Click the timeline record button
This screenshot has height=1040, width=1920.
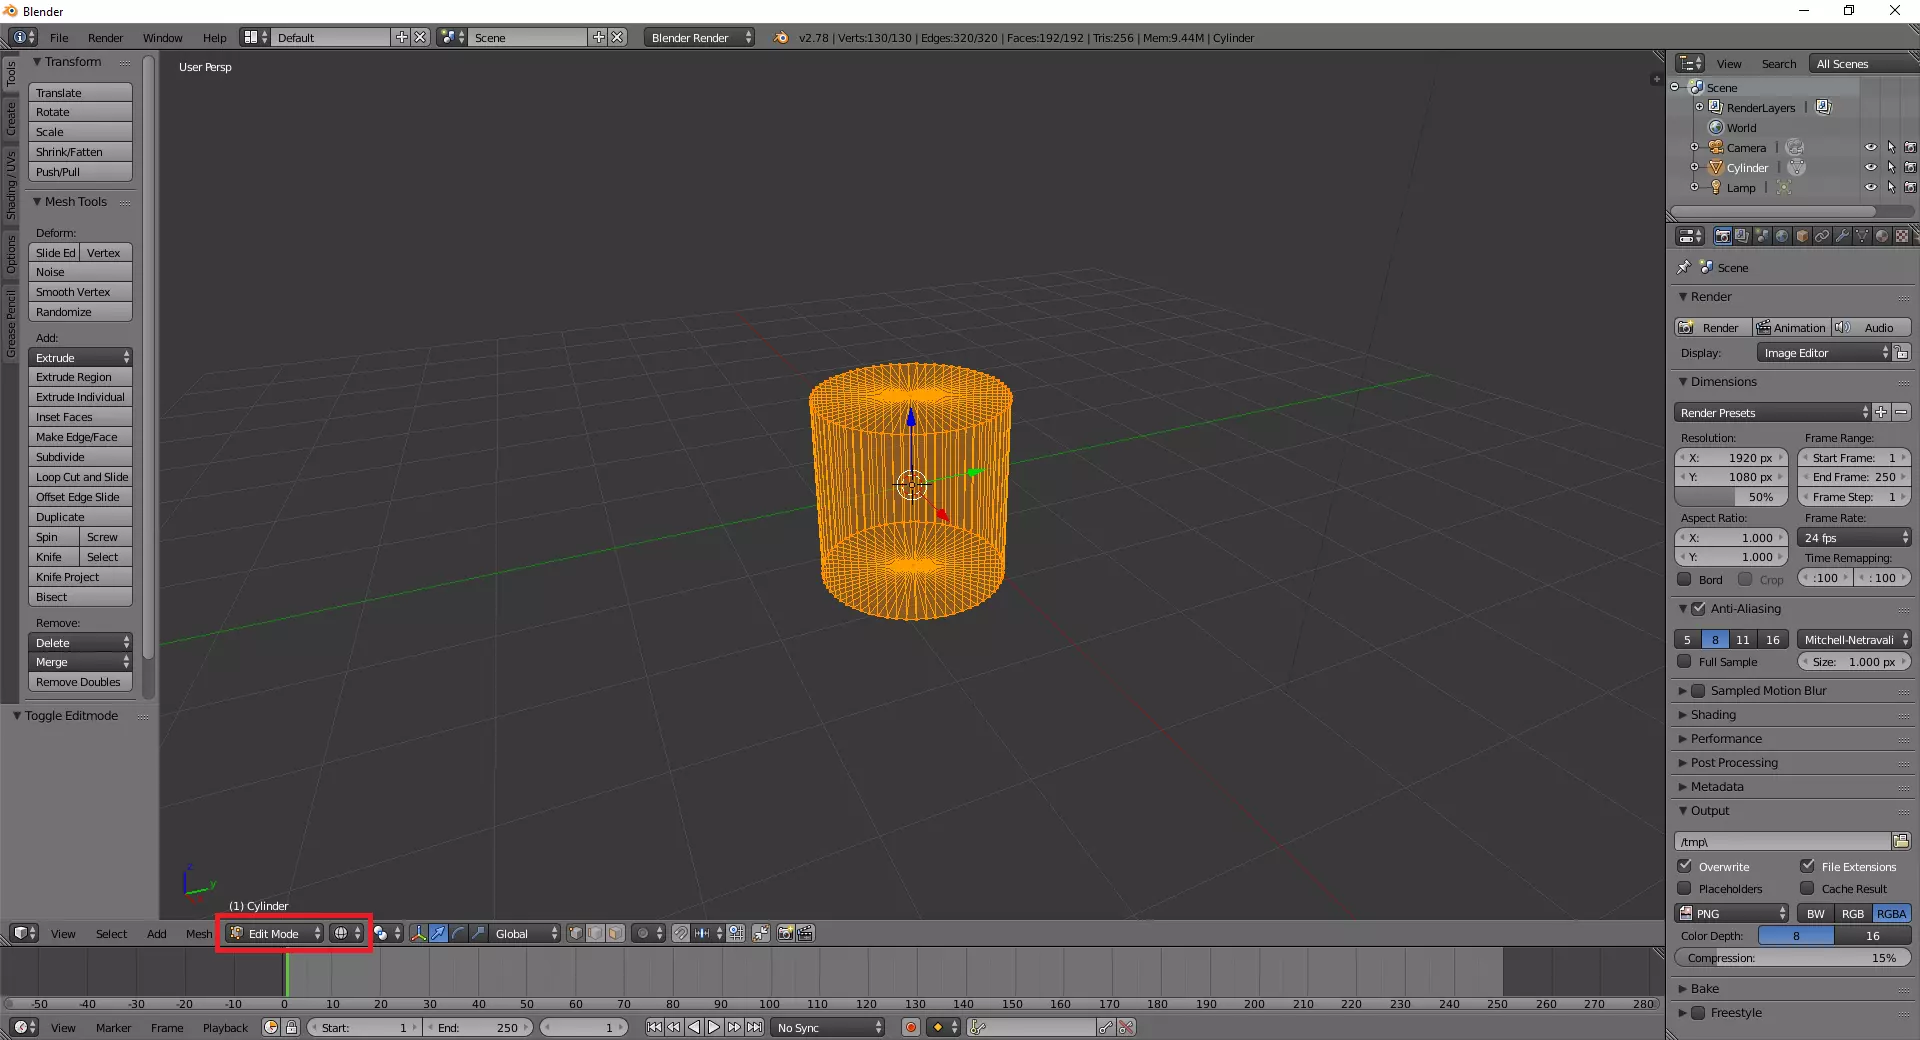coord(910,1027)
